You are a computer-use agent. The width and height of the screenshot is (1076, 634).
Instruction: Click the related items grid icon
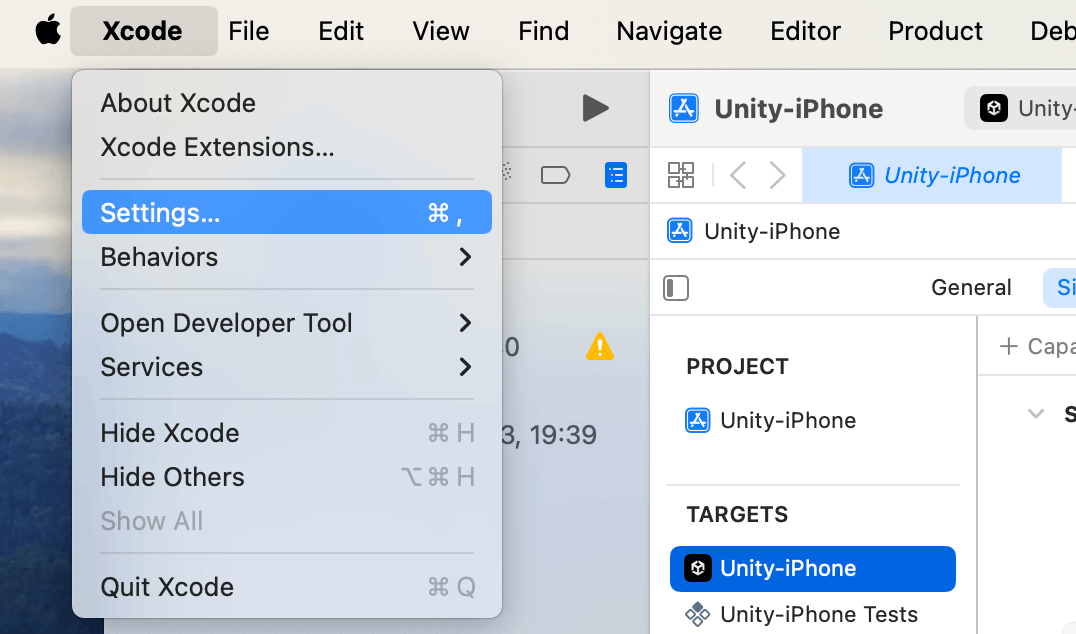pyautogui.click(x=681, y=175)
